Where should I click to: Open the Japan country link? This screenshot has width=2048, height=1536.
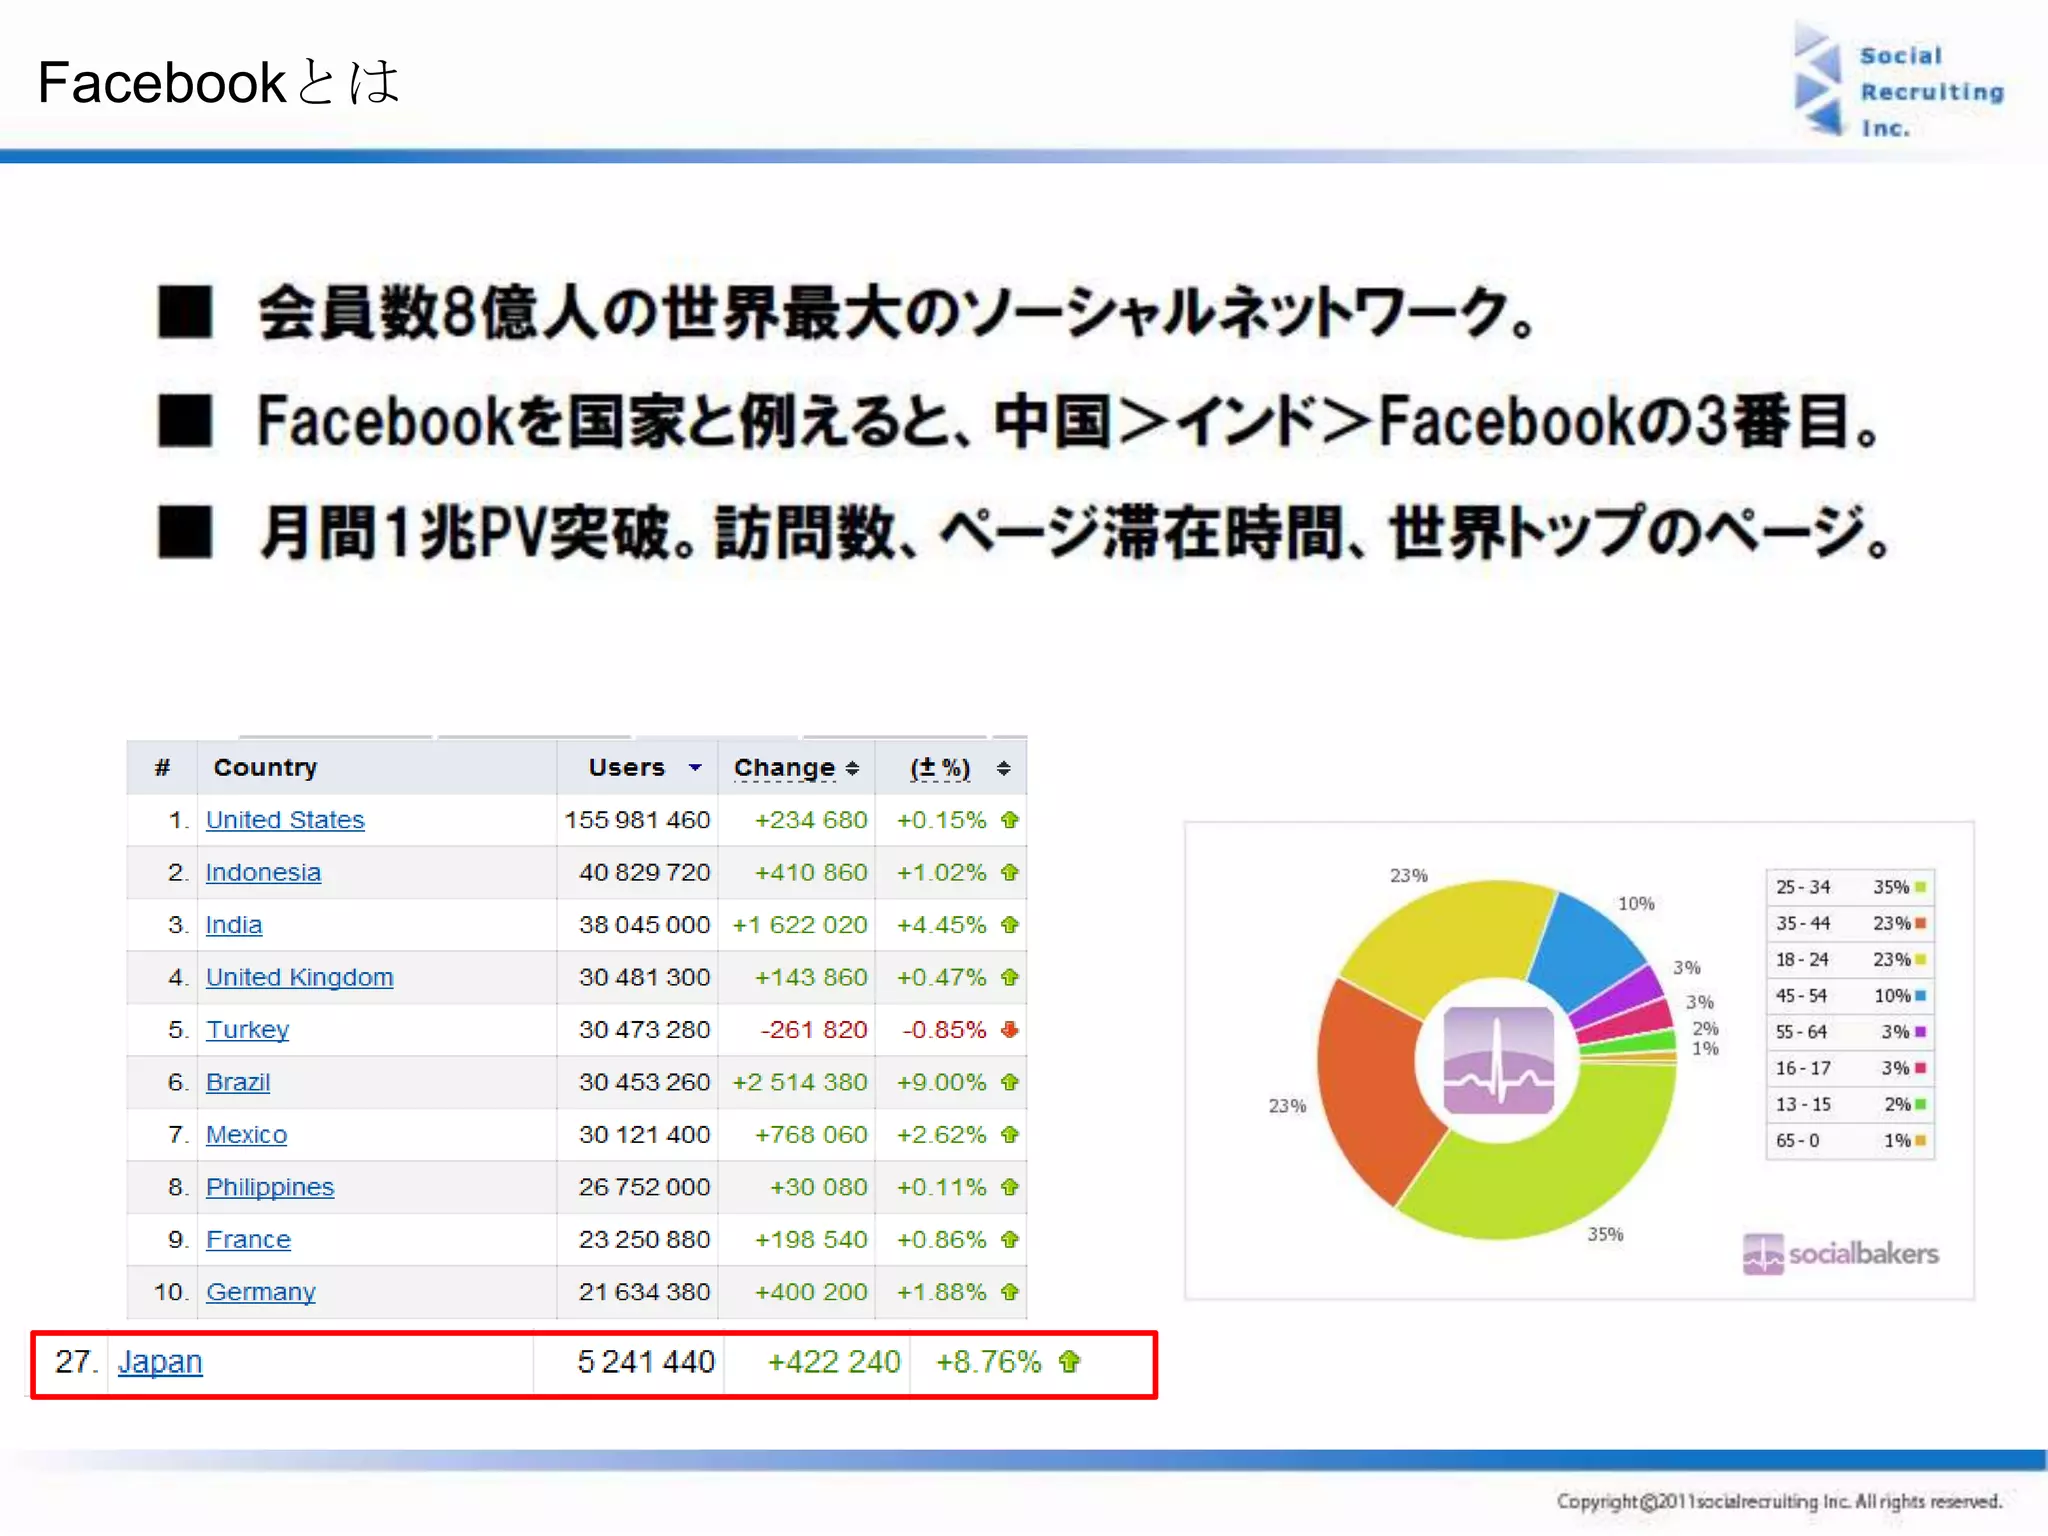point(160,1362)
